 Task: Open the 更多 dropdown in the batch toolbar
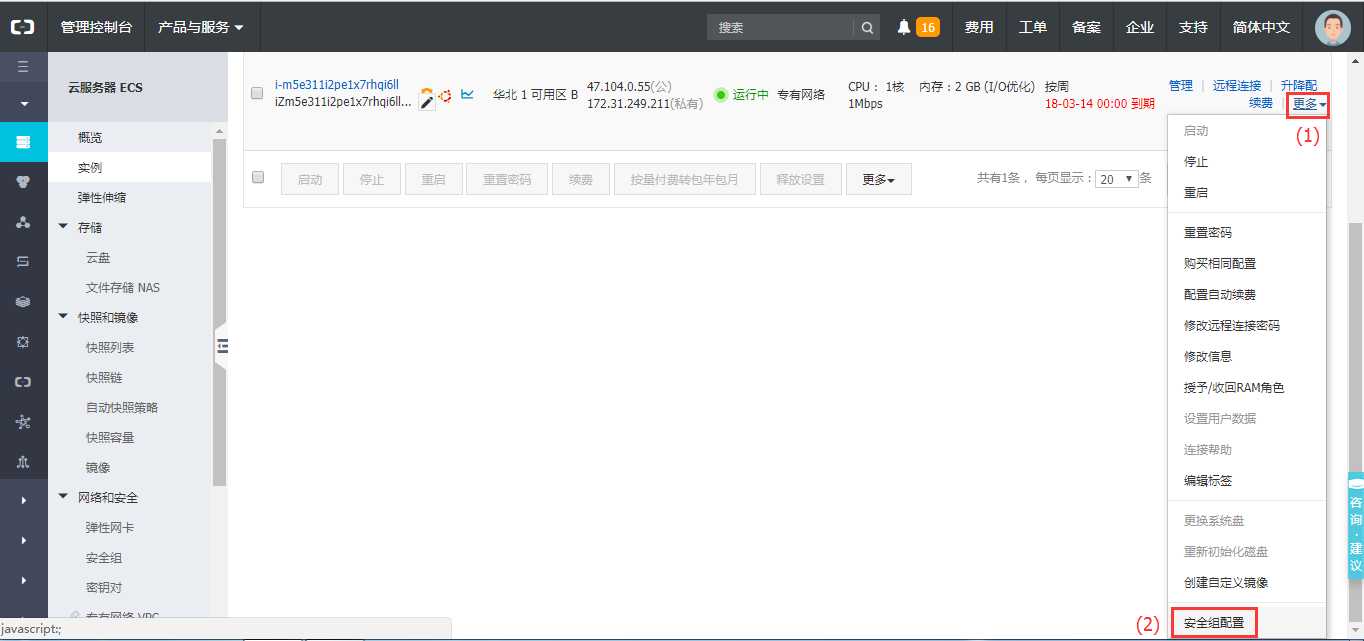[879, 180]
